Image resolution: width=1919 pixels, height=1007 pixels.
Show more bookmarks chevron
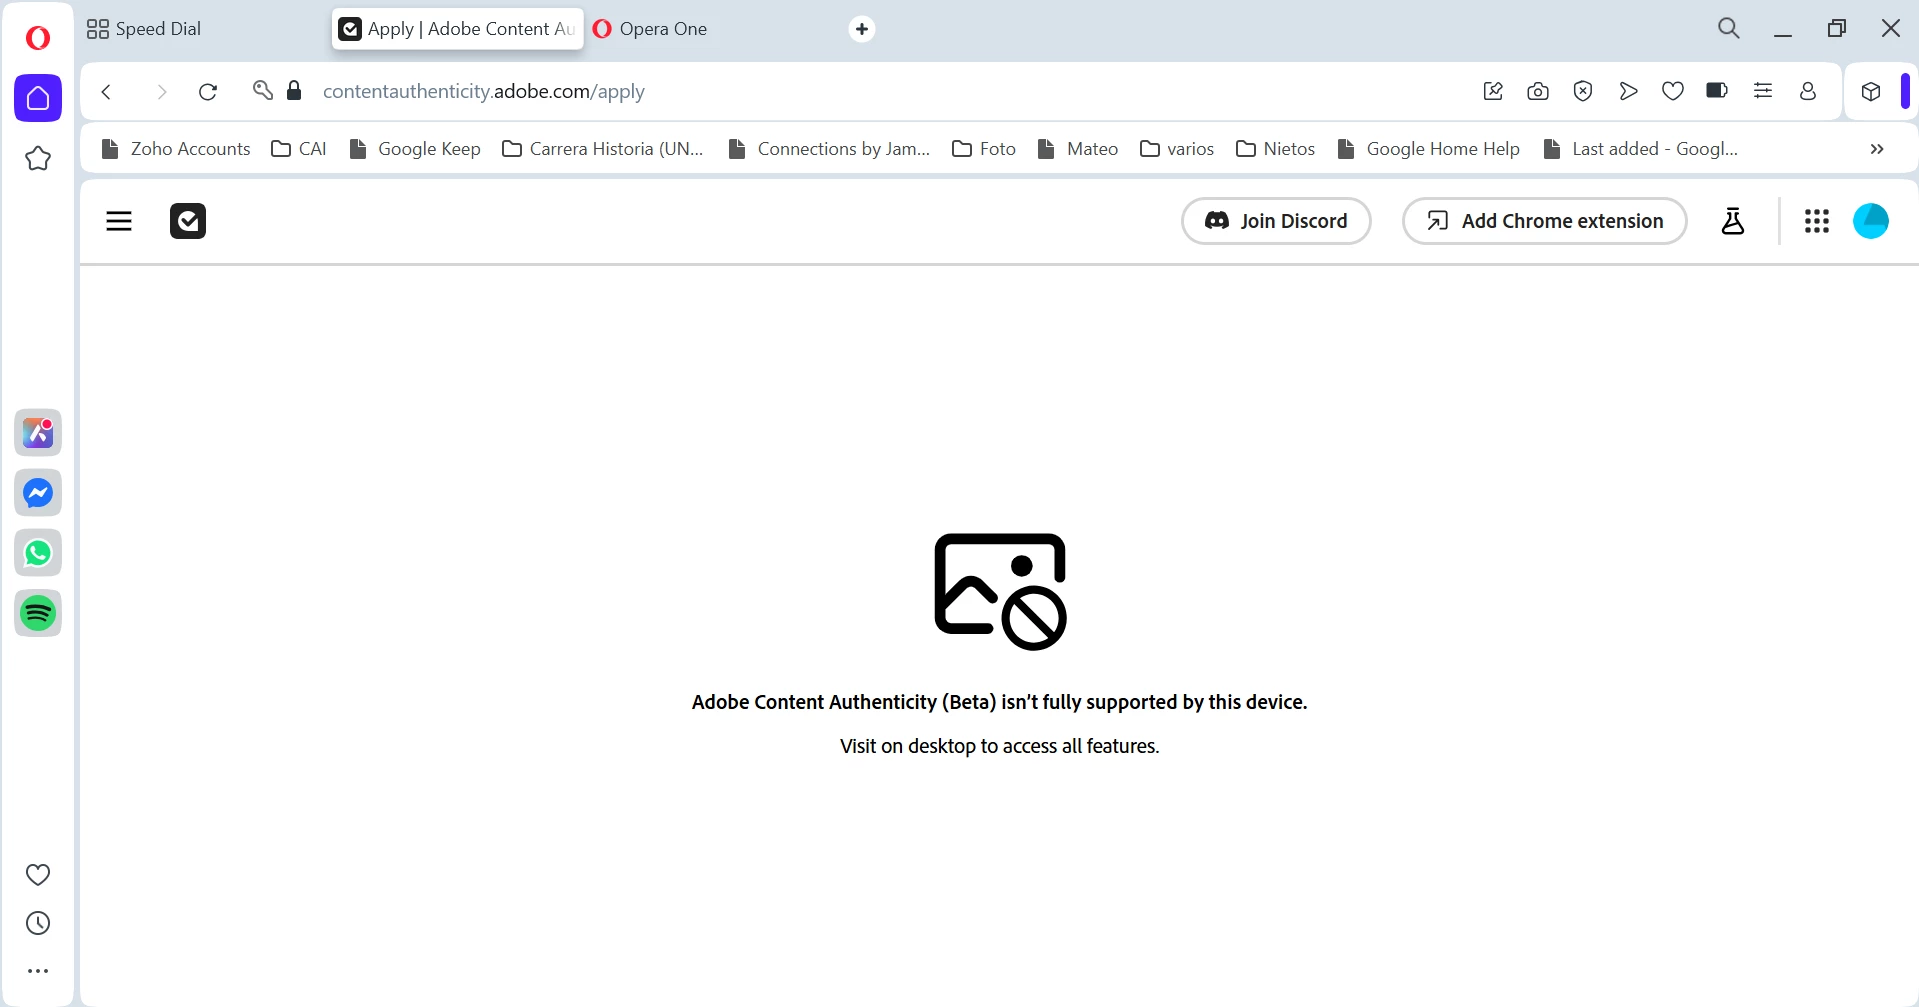point(1877,149)
